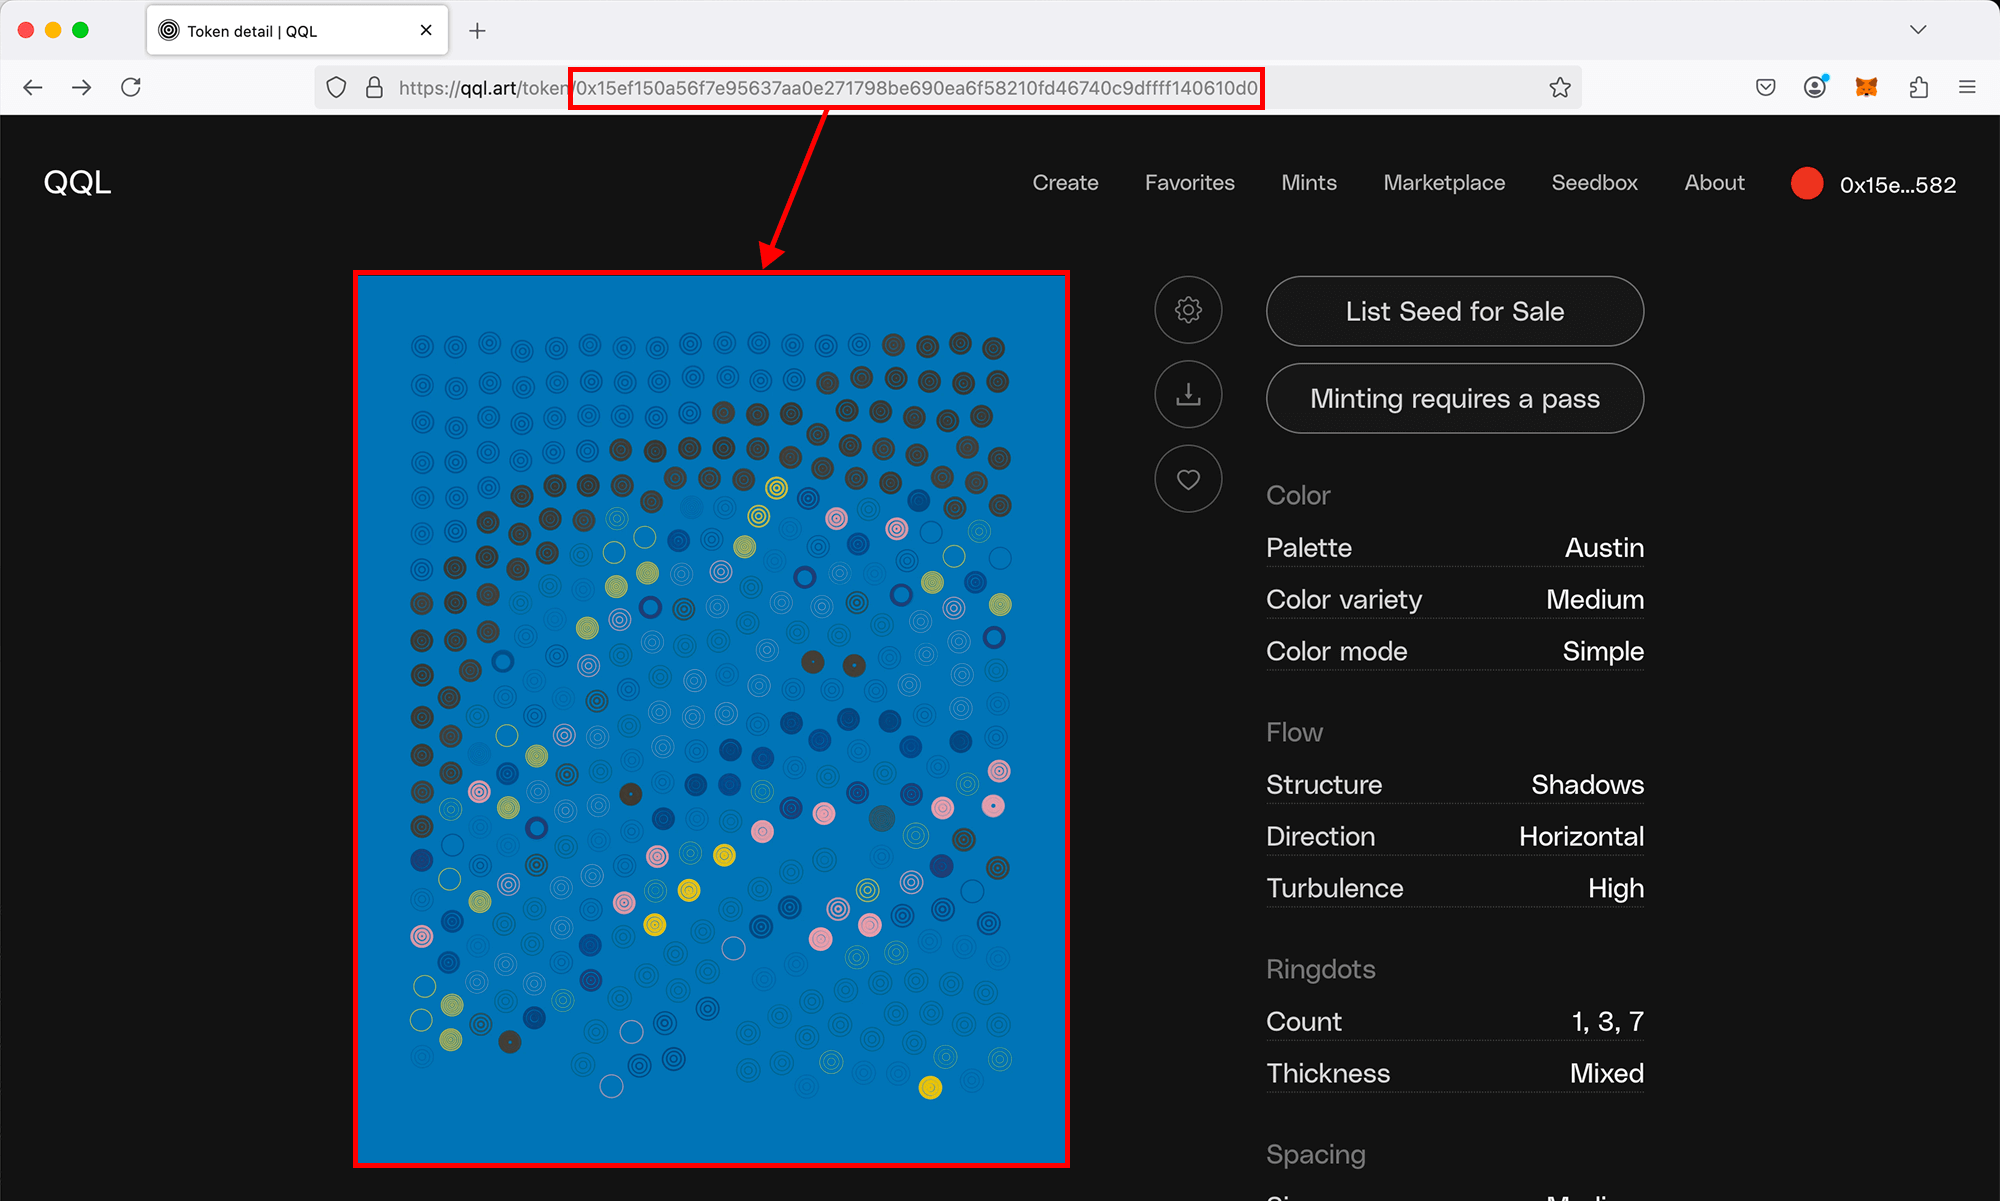
Task: Click the MetaMask fox extension icon
Action: [x=1866, y=88]
